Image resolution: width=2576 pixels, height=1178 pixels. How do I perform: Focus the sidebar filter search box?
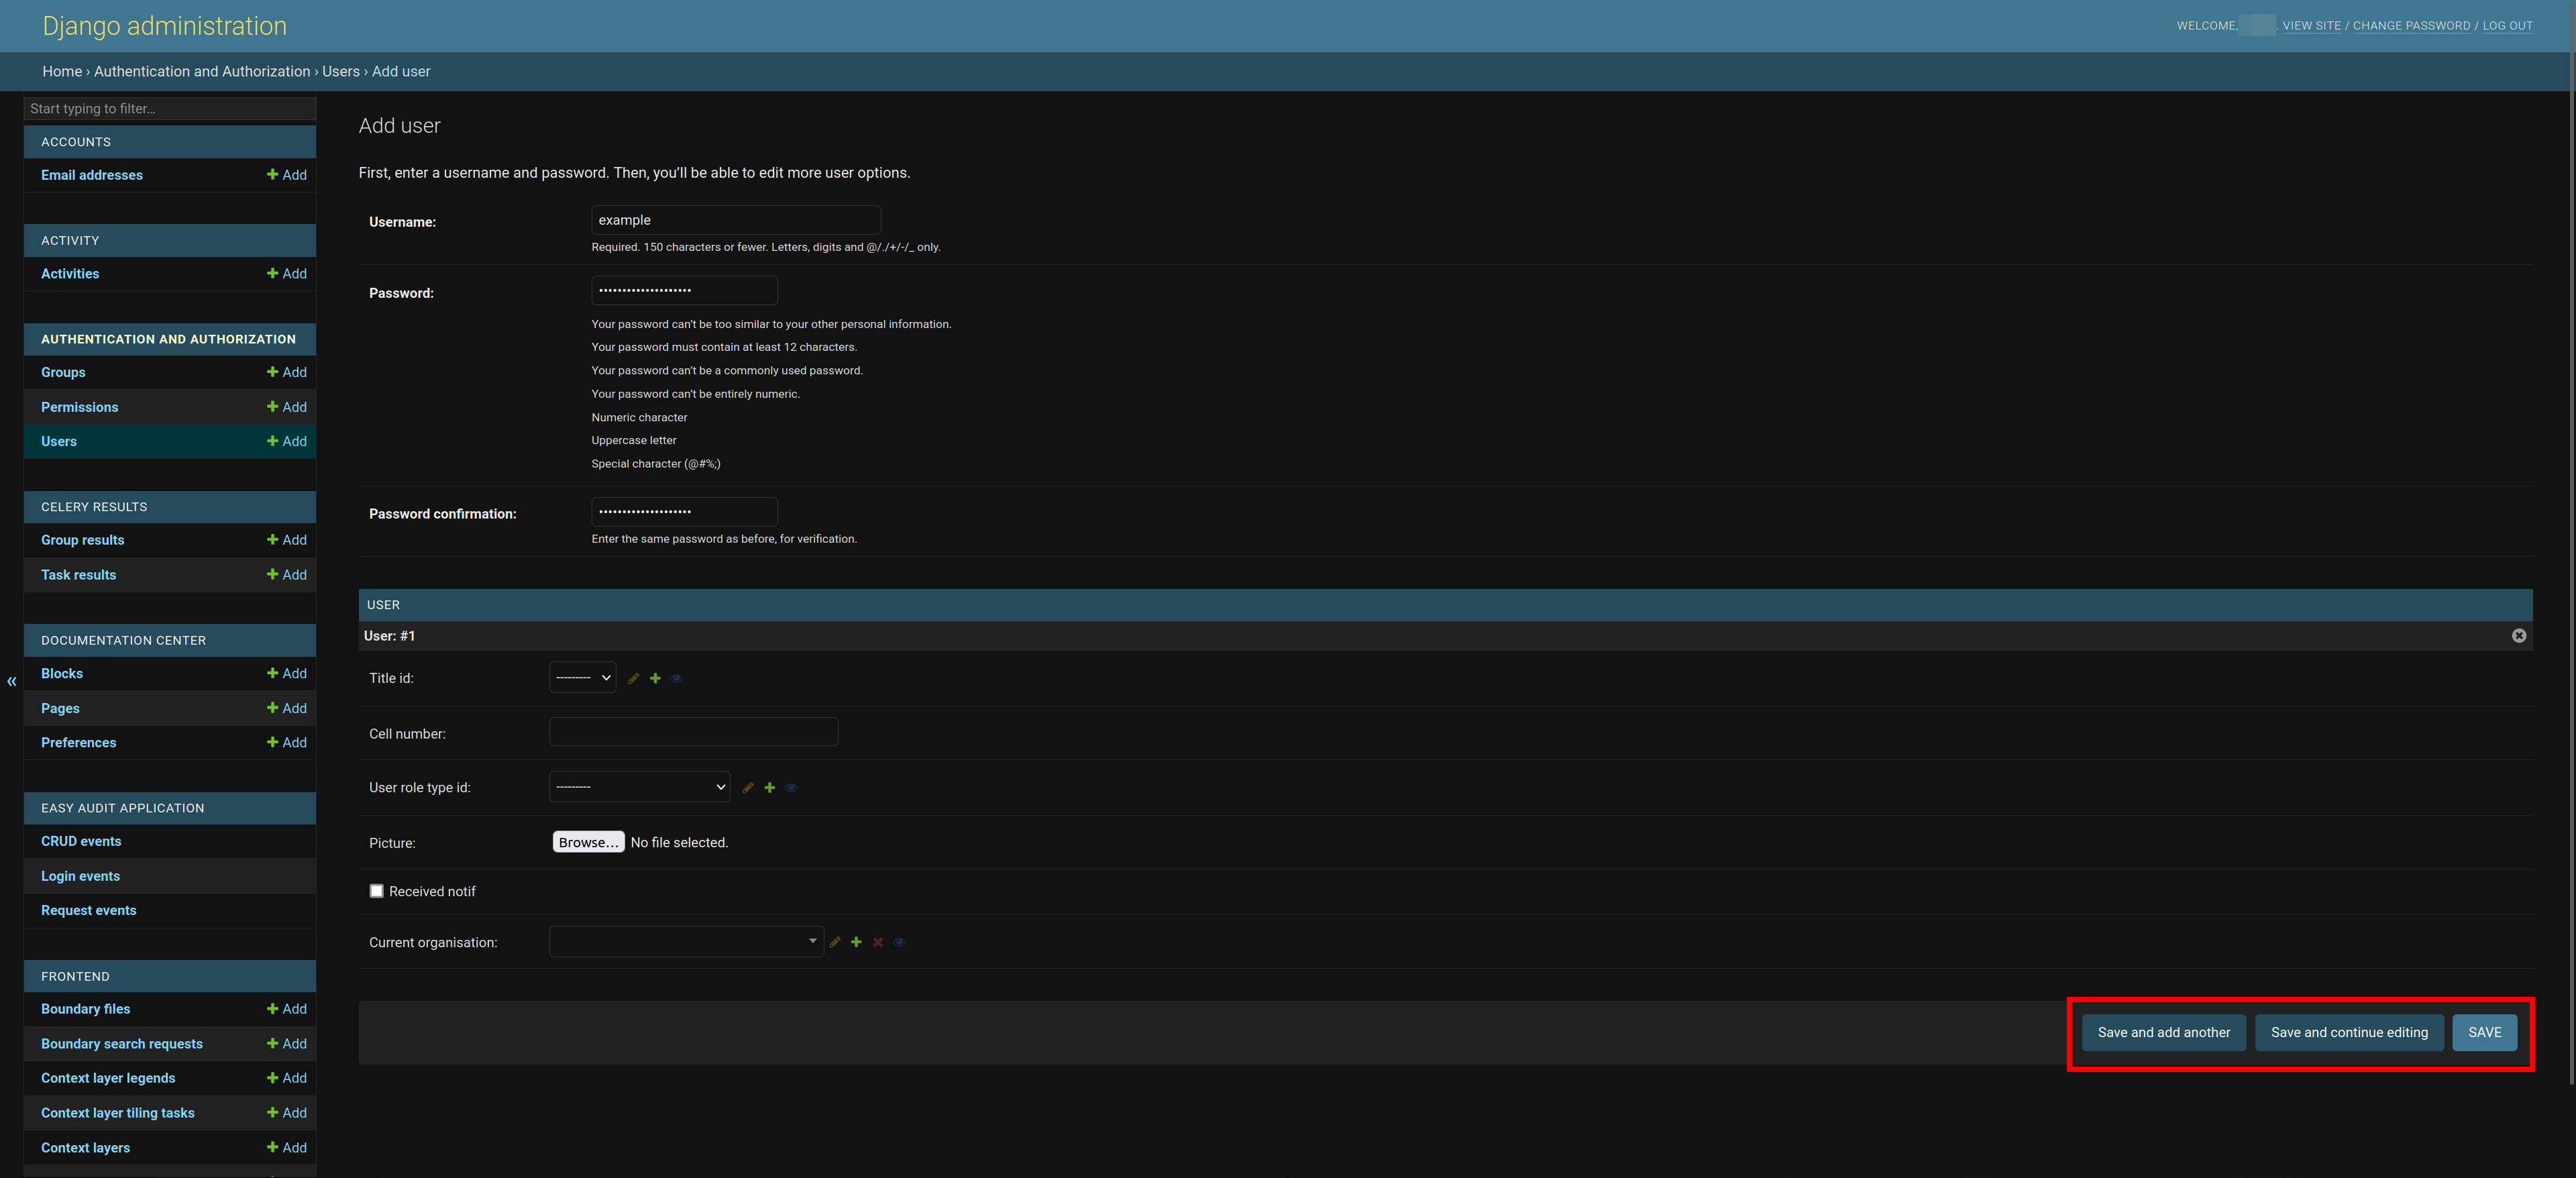[x=170, y=109]
